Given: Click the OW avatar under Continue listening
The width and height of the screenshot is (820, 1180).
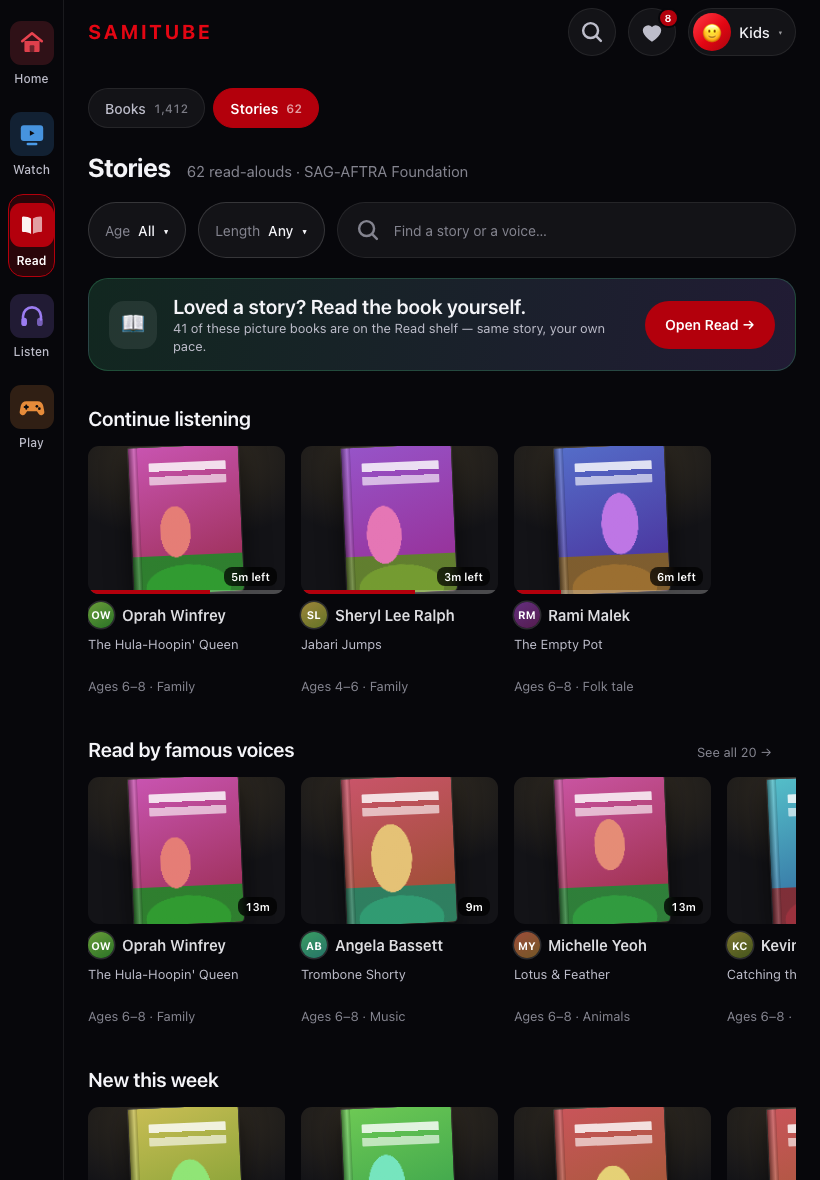Looking at the screenshot, I should pyautogui.click(x=101, y=615).
